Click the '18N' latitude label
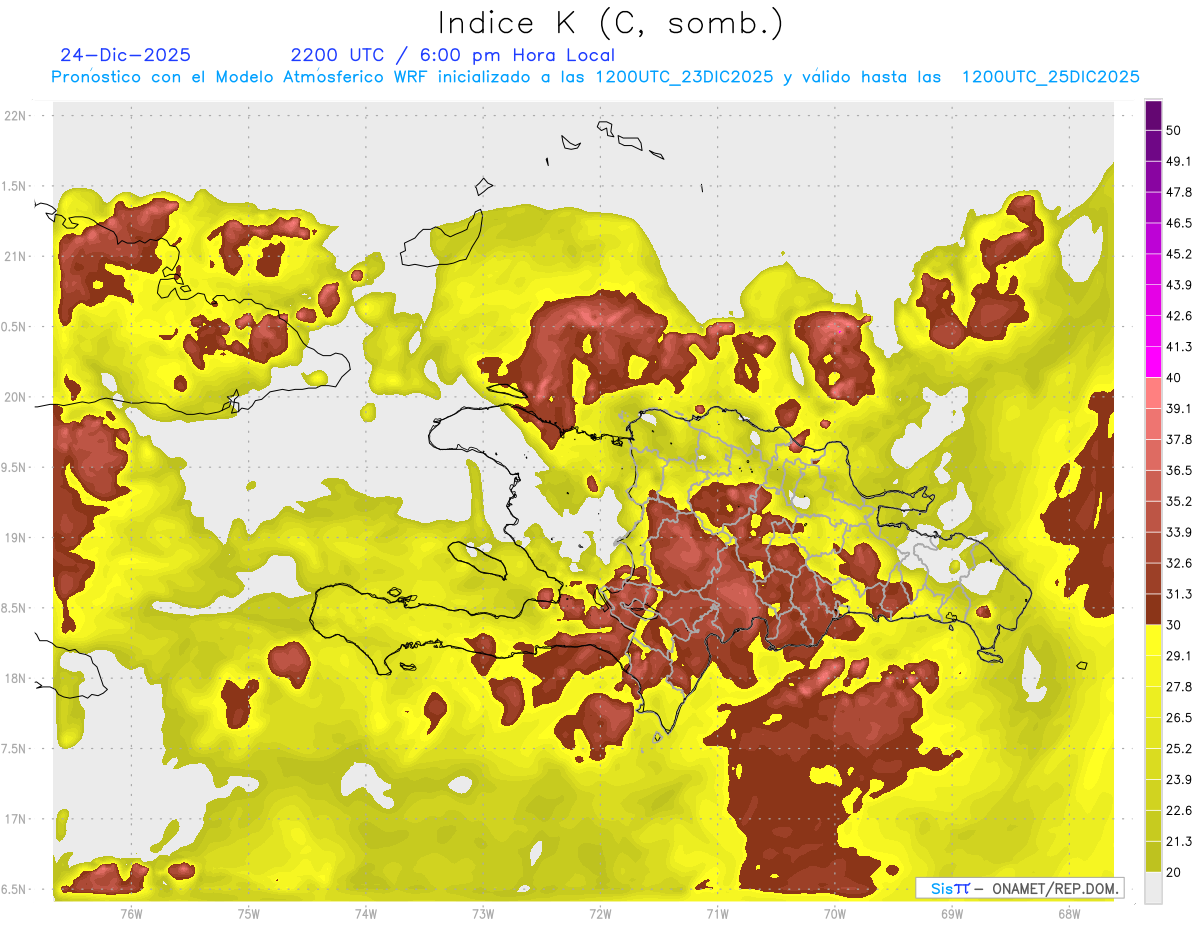 pos(16,678)
